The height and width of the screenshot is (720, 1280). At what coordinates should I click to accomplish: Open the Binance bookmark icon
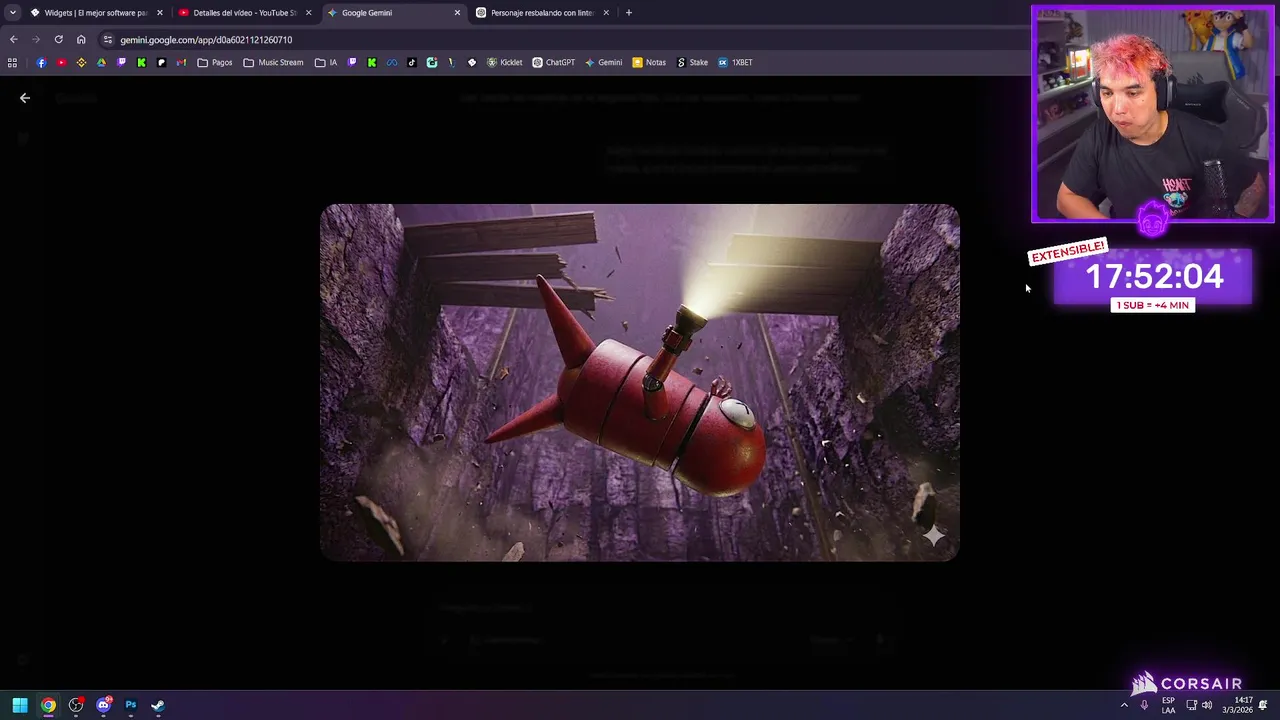pyautogui.click(x=81, y=62)
